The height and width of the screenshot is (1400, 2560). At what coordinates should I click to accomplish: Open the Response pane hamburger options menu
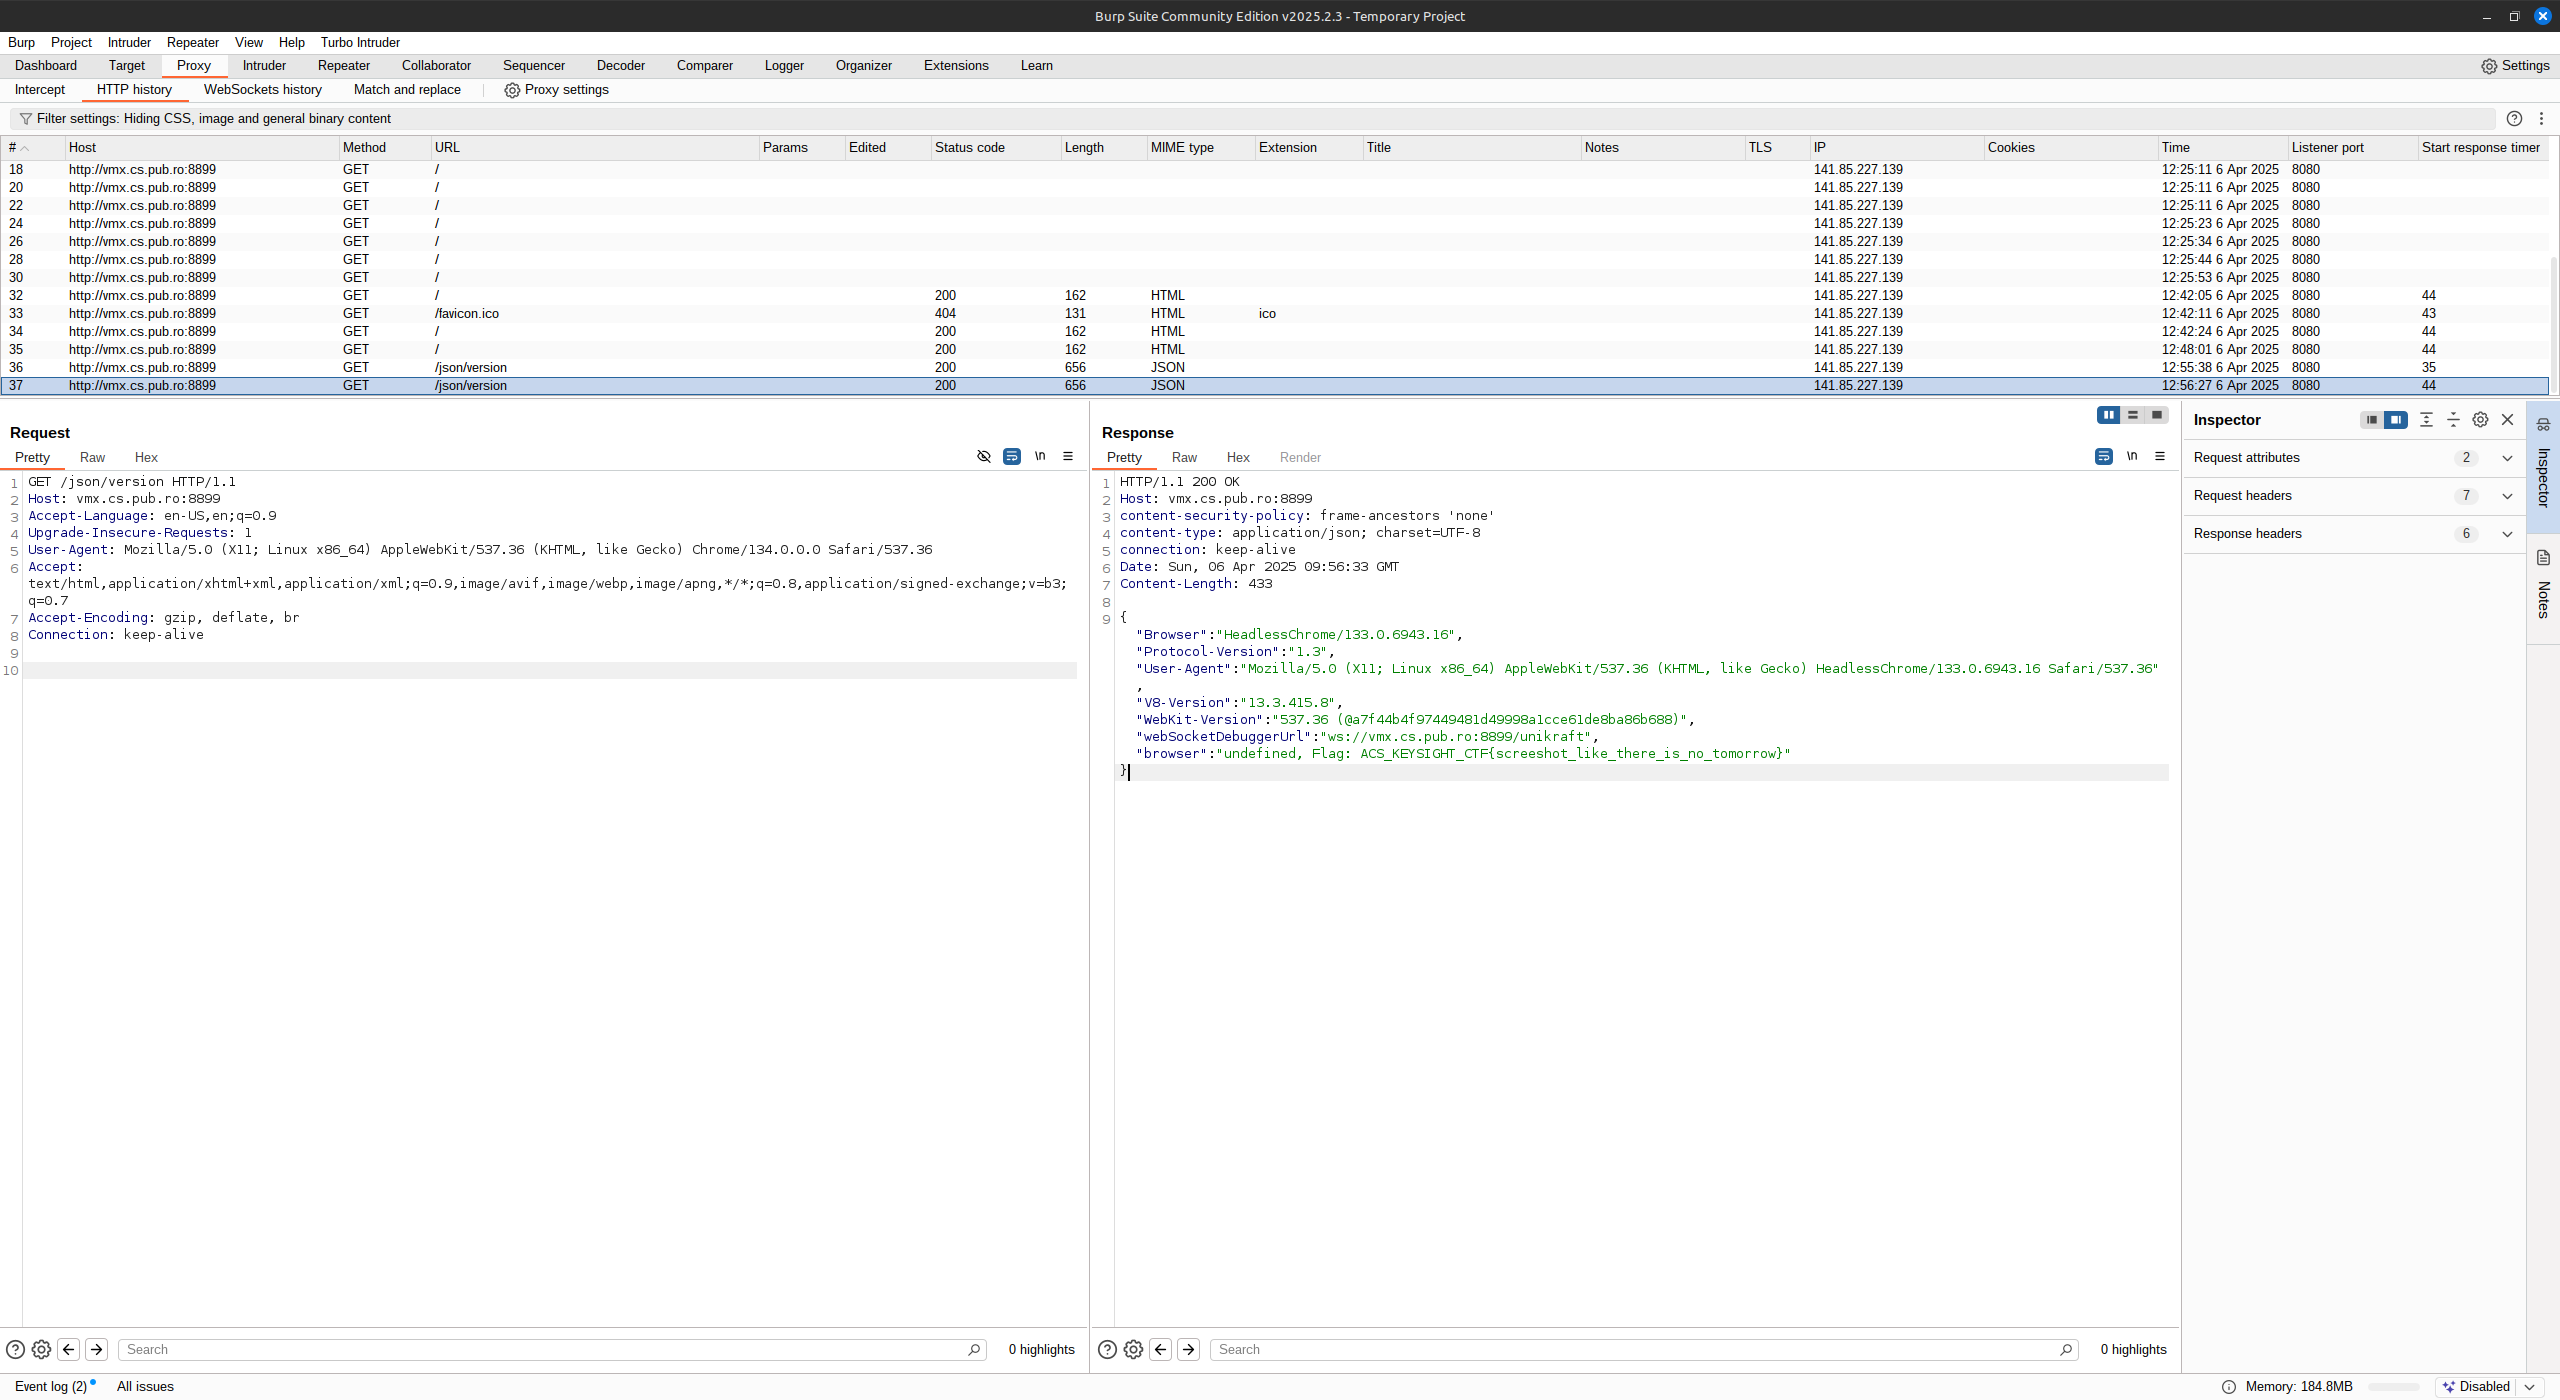[x=2160, y=456]
